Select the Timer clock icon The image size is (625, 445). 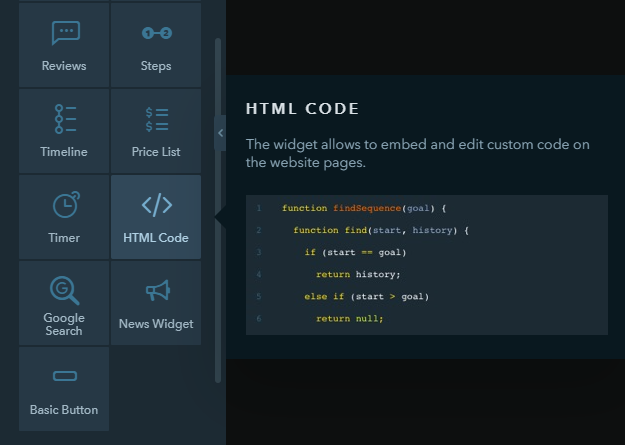pyautogui.click(x=66, y=205)
